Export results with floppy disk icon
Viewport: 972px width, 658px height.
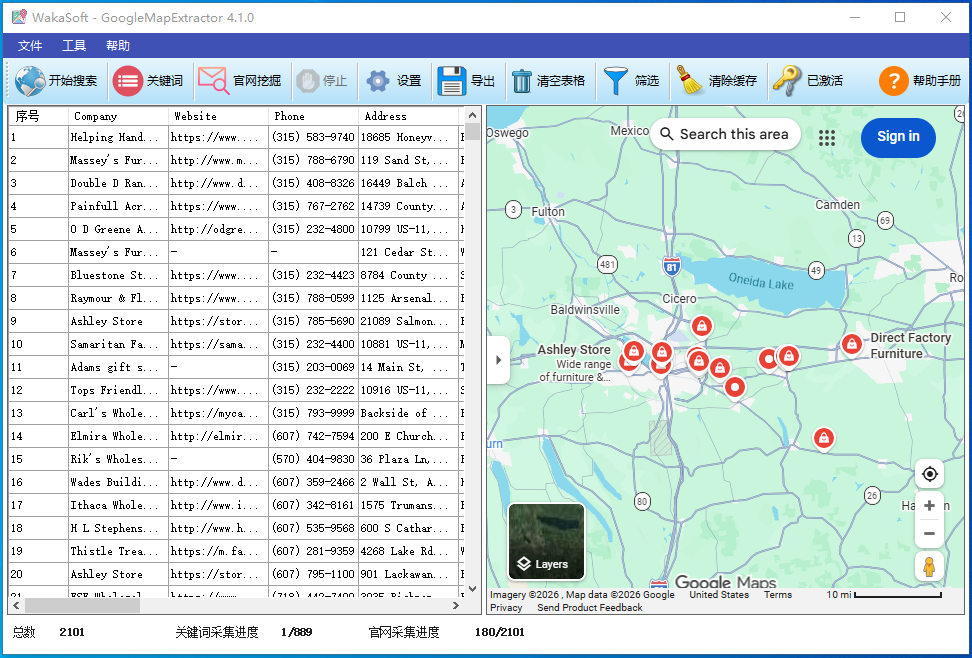452,81
